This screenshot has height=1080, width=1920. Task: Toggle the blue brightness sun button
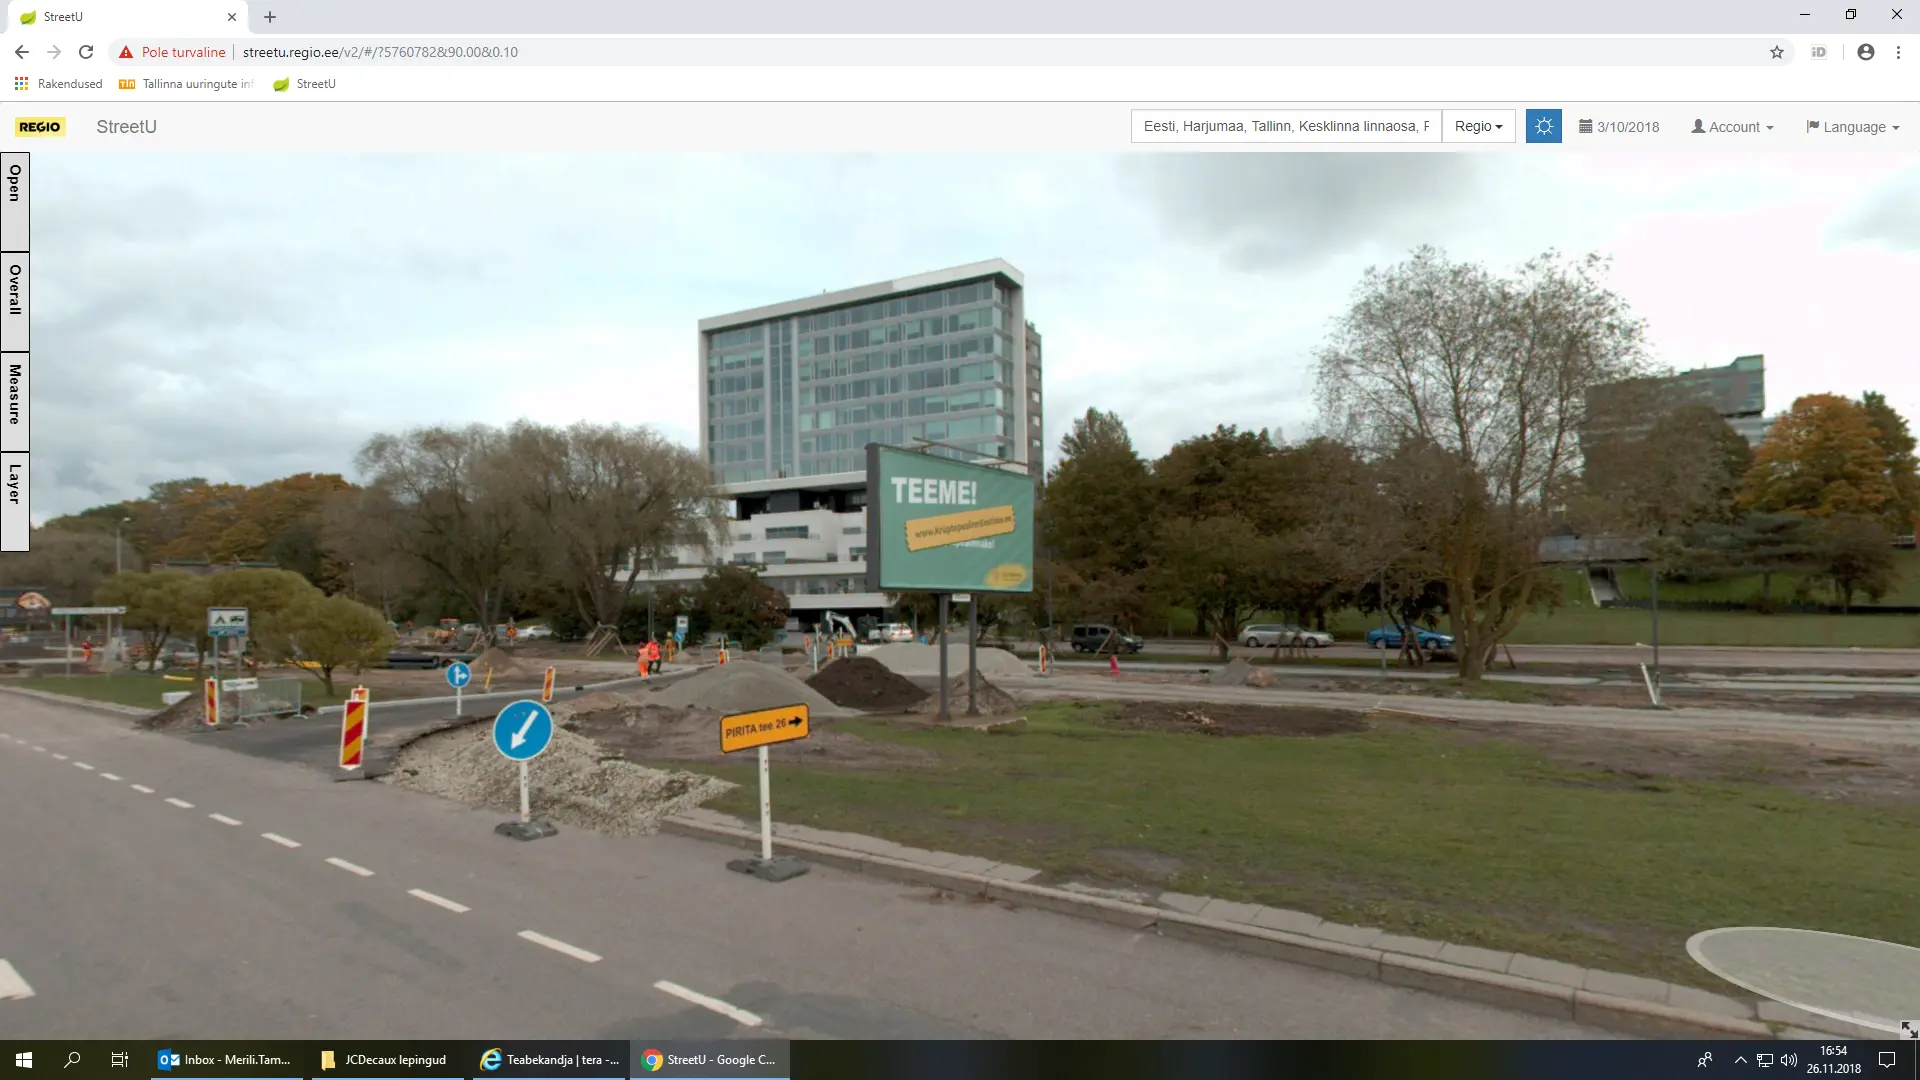(x=1543, y=127)
